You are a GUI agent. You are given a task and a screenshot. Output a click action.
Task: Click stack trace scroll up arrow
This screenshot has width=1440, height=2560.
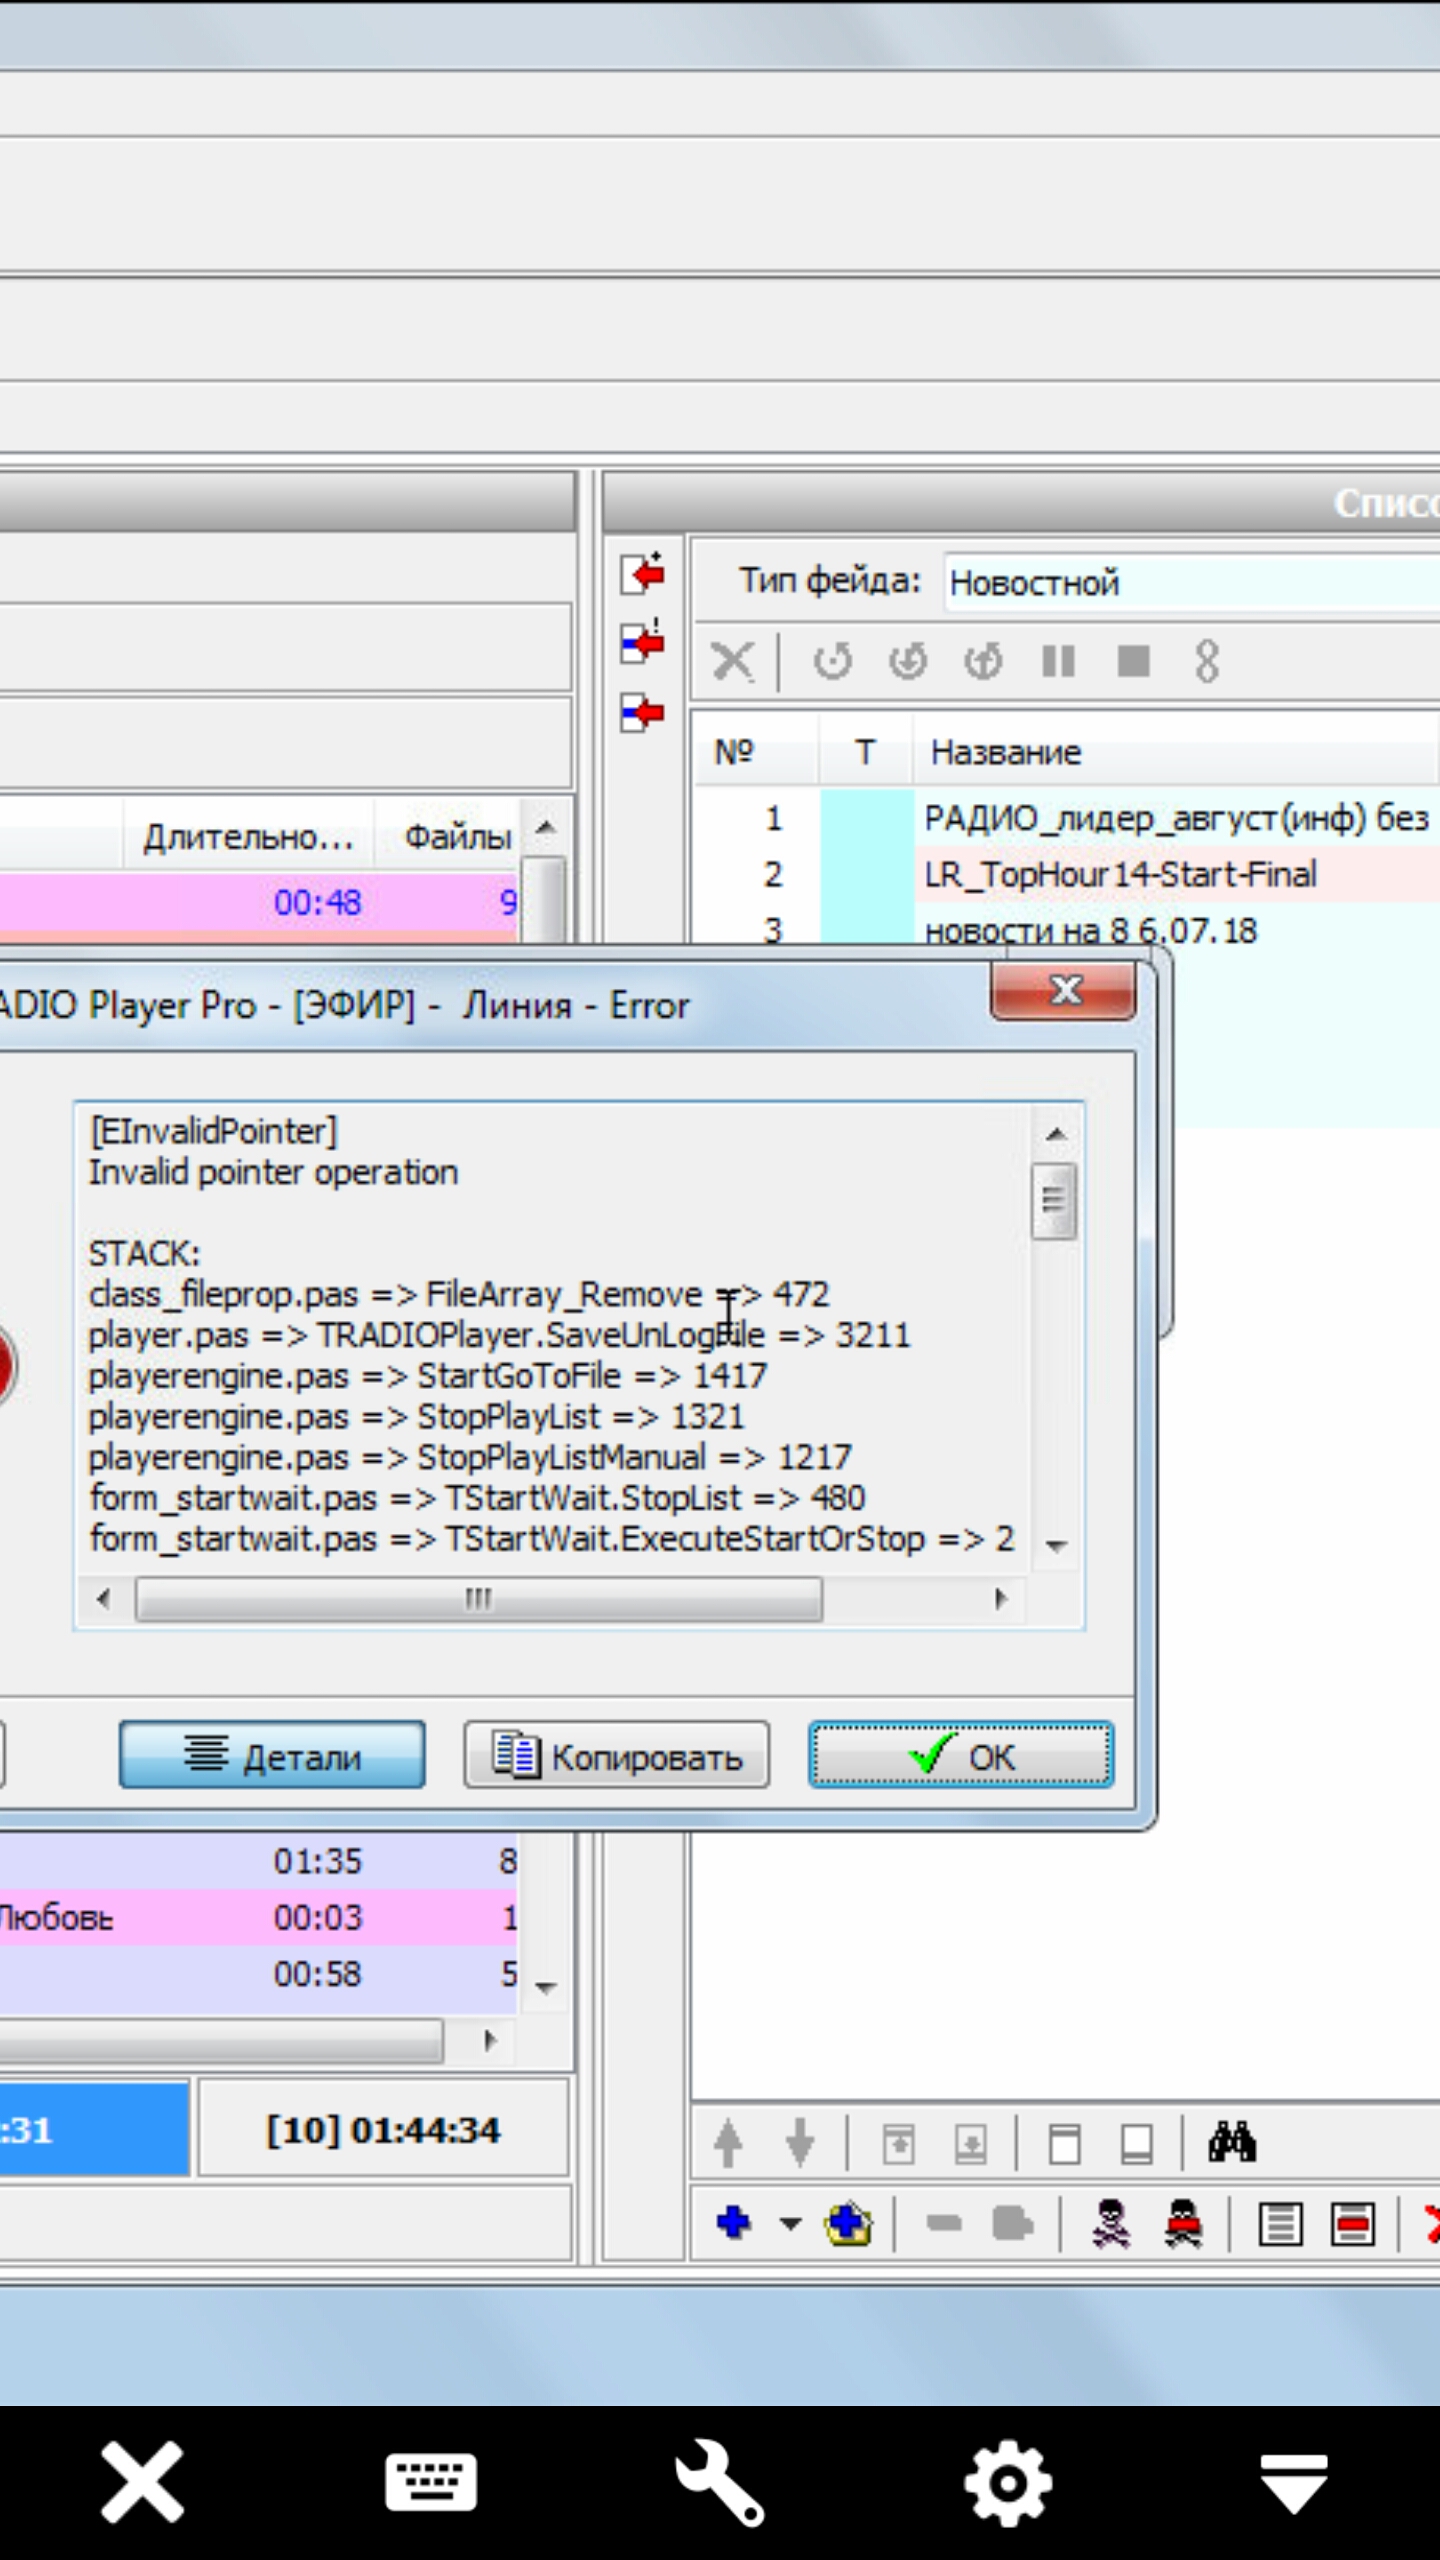click(1055, 1134)
